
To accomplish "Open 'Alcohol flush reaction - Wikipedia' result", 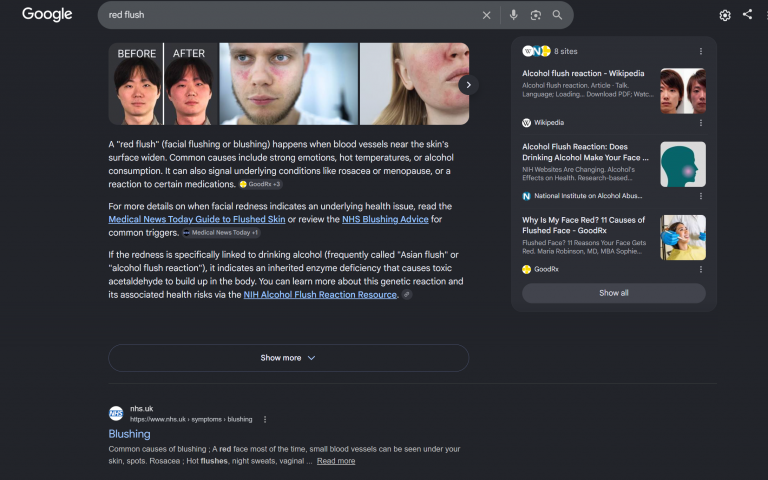I will point(583,73).
